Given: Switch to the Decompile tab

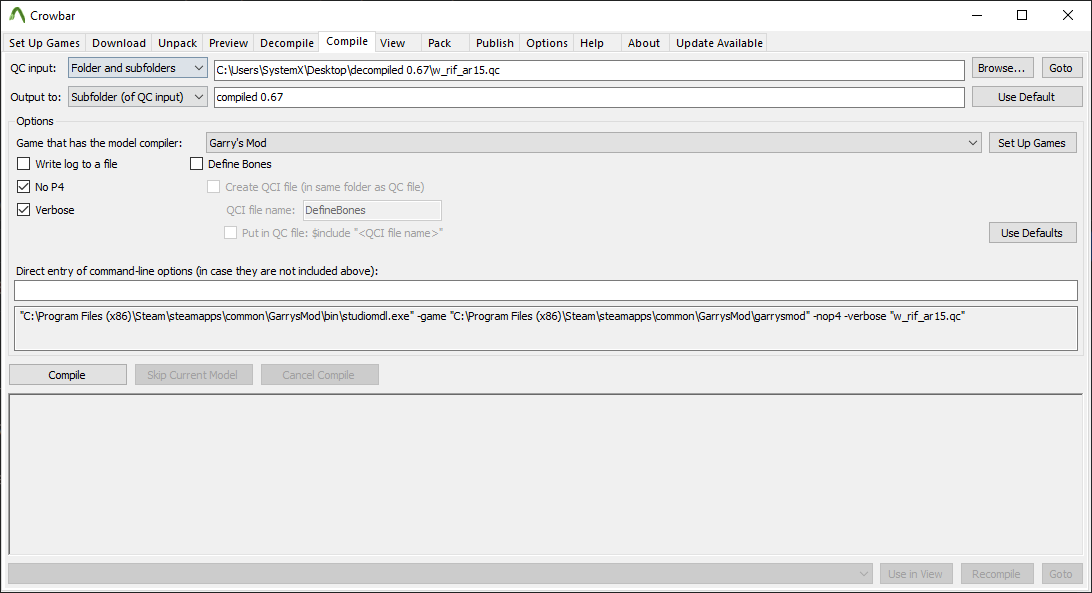Looking at the screenshot, I should (286, 43).
